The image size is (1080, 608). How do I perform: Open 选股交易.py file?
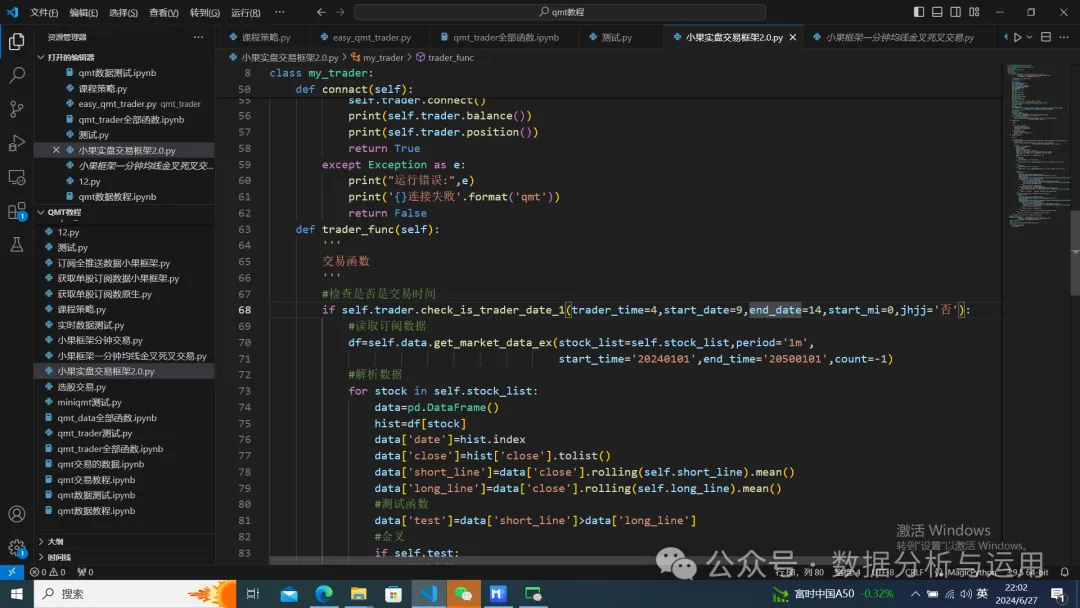[81, 387]
